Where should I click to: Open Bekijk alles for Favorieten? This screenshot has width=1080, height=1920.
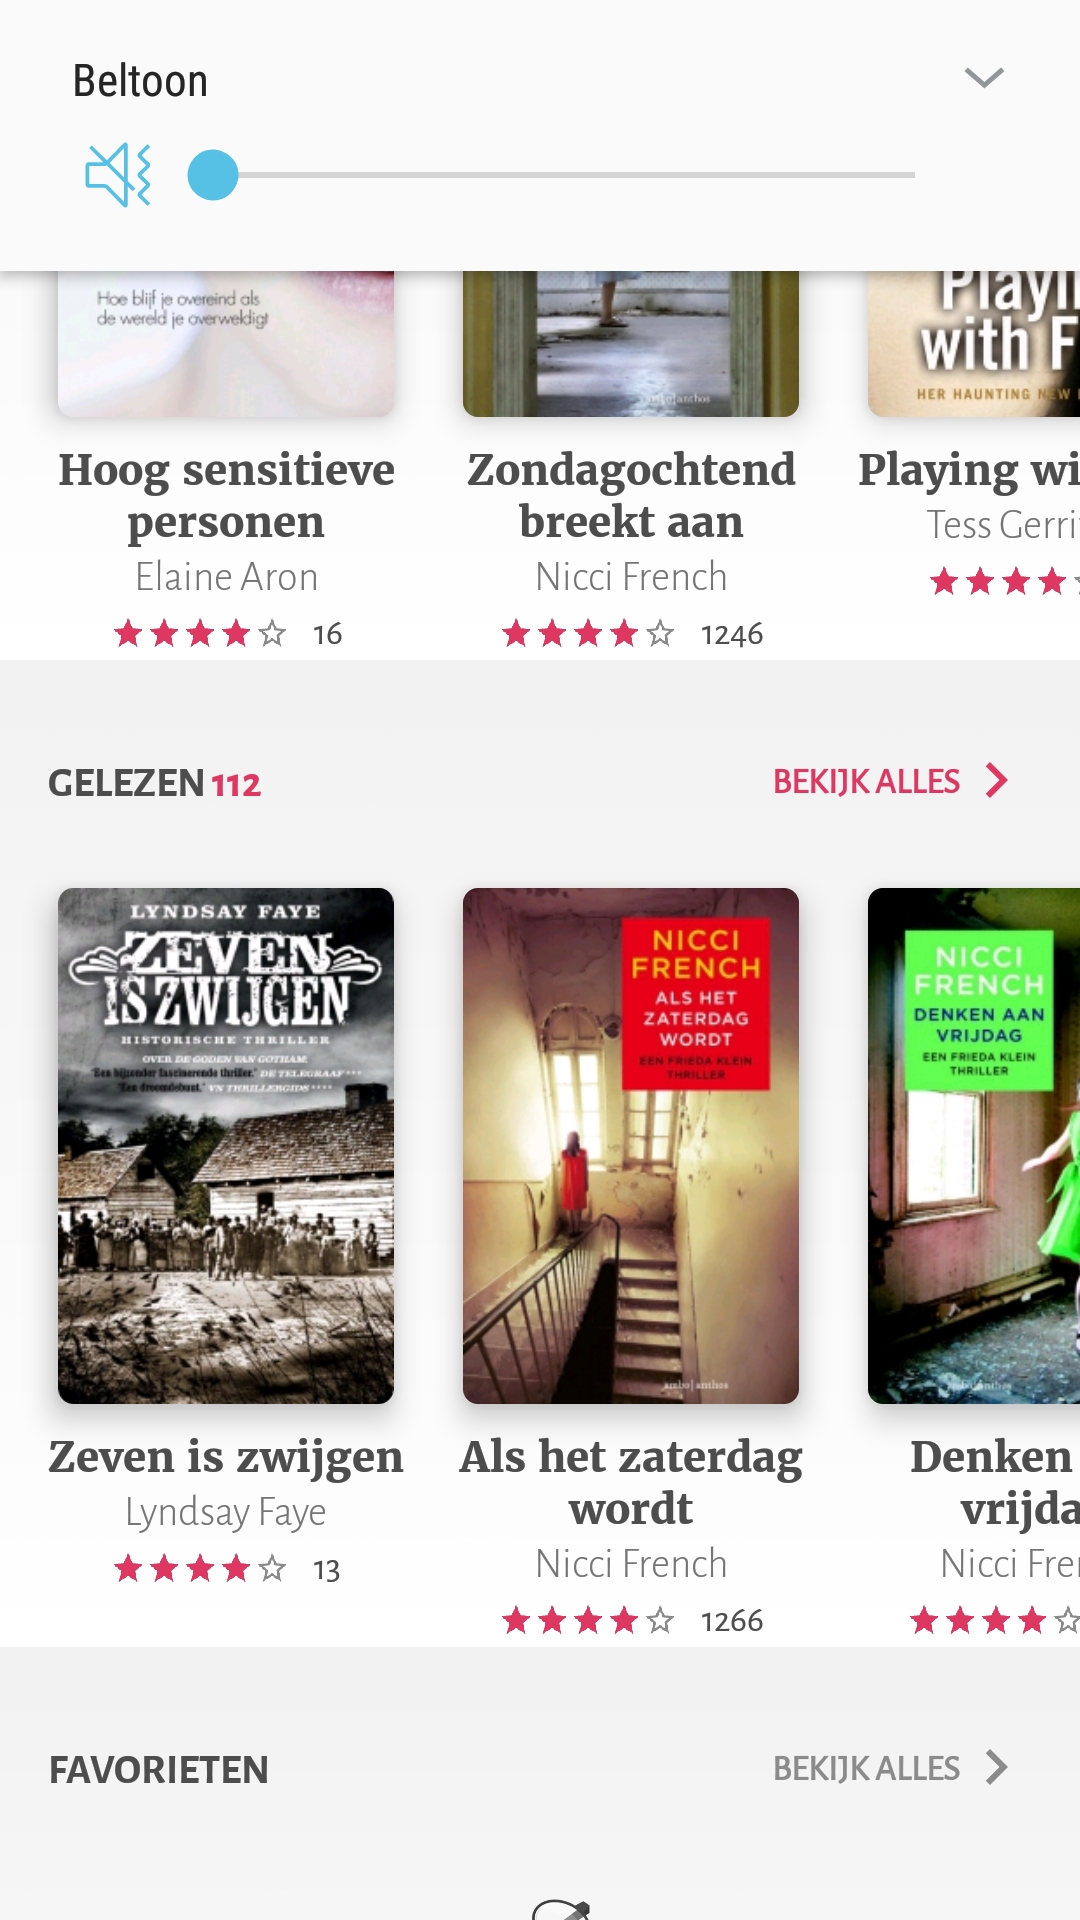click(x=866, y=1768)
